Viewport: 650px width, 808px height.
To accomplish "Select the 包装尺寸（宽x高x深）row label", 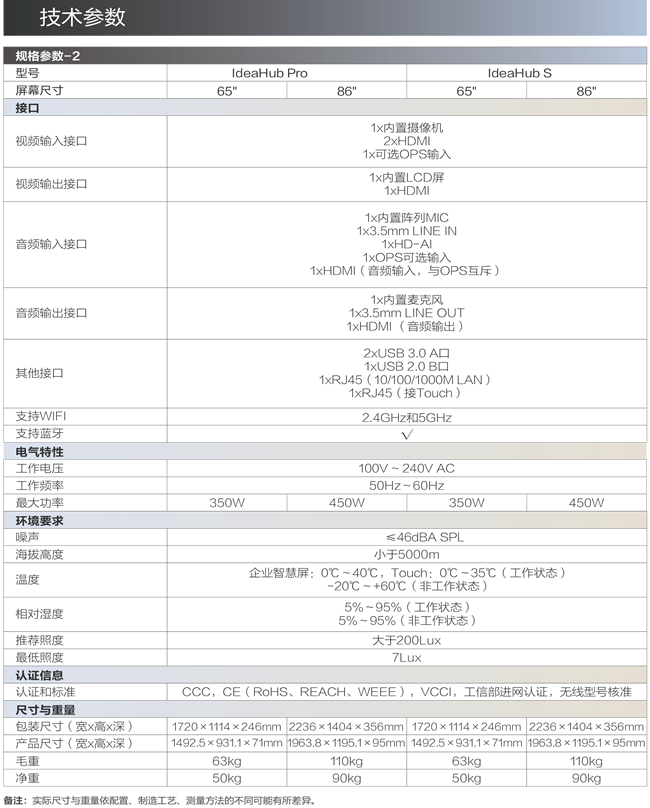I will coord(74,727).
